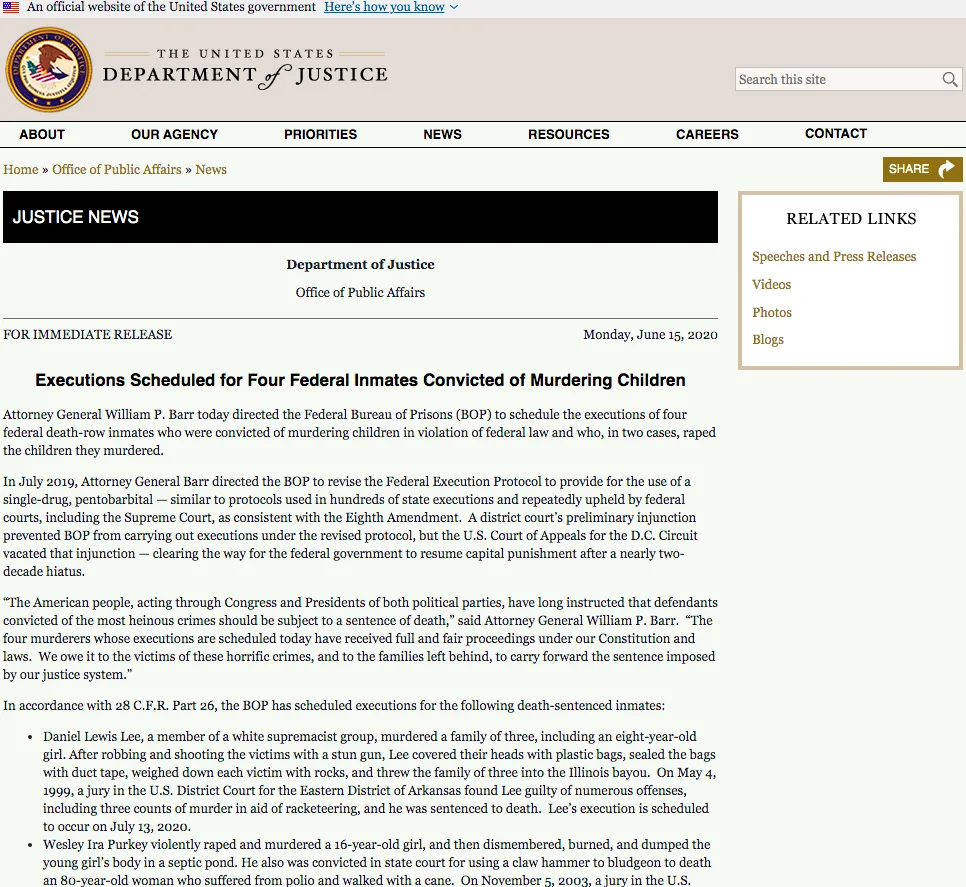Open the ABOUT menu

pos(42,134)
